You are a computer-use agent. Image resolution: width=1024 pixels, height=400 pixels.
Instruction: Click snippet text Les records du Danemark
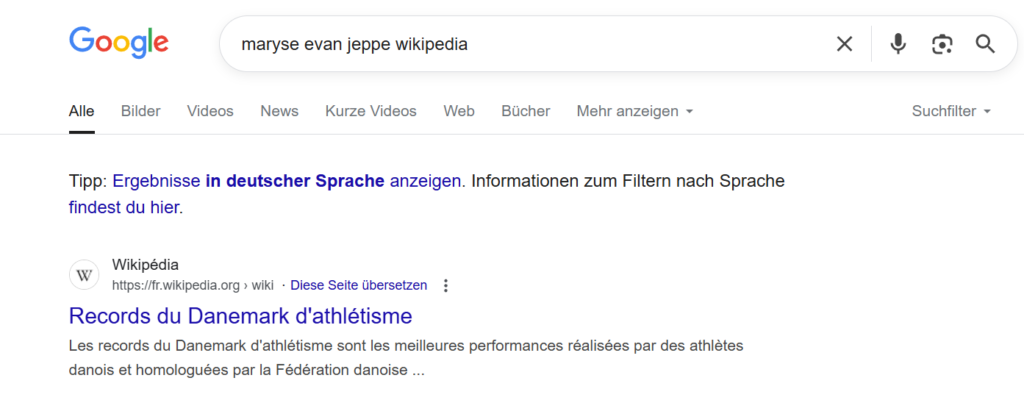[406, 358]
